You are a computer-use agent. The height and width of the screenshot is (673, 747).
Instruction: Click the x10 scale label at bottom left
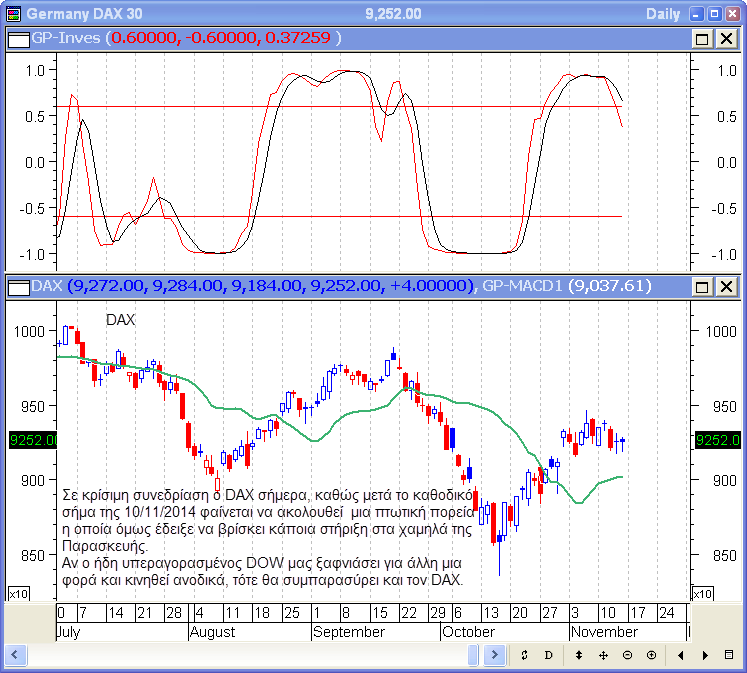pyautogui.click(x=18, y=594)
